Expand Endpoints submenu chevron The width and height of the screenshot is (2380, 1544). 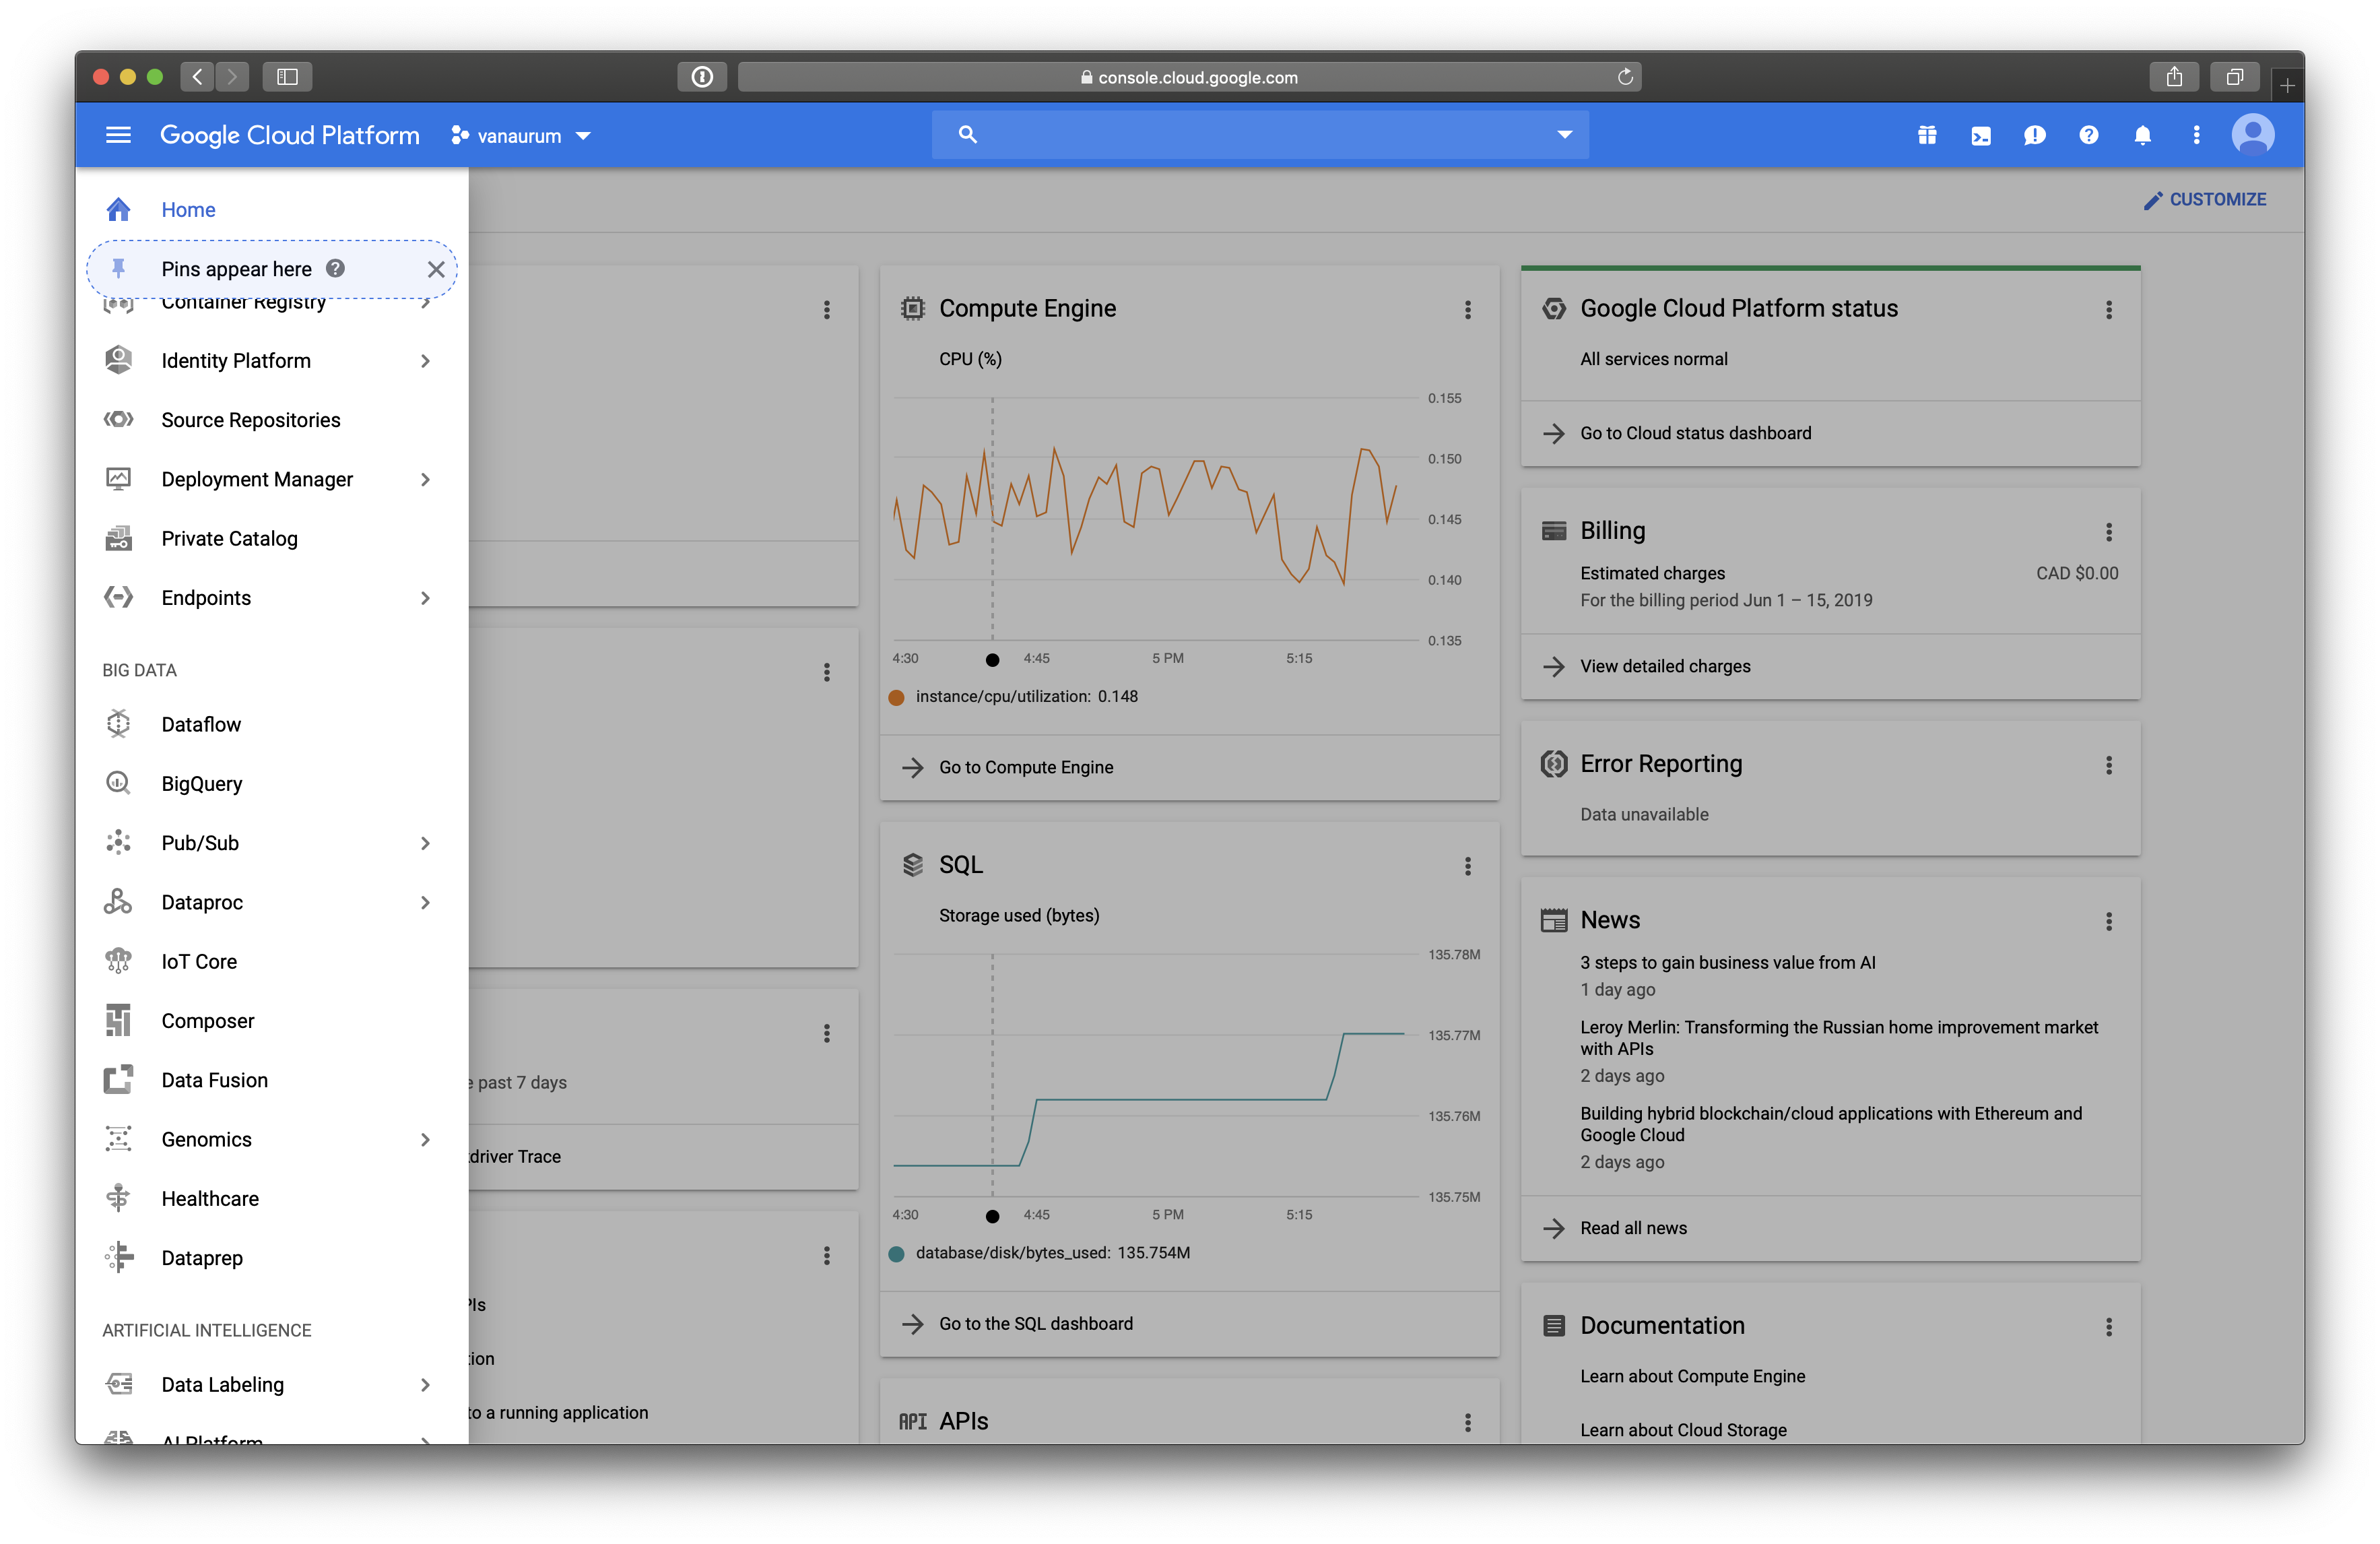click(425, 598)
